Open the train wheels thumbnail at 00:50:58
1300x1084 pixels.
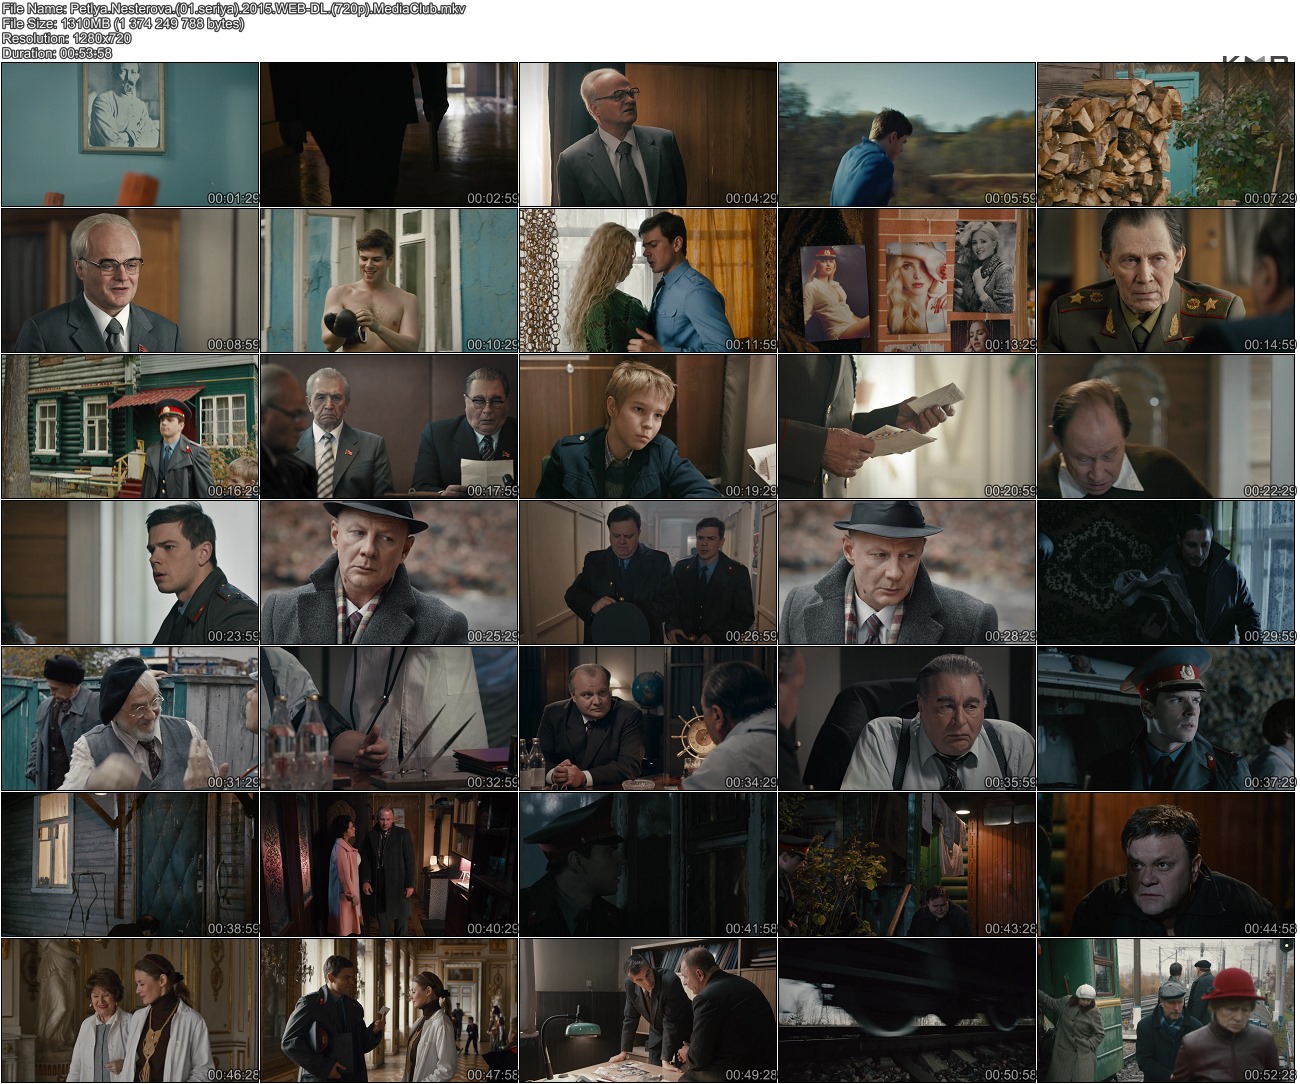(x=907, y=1011)
